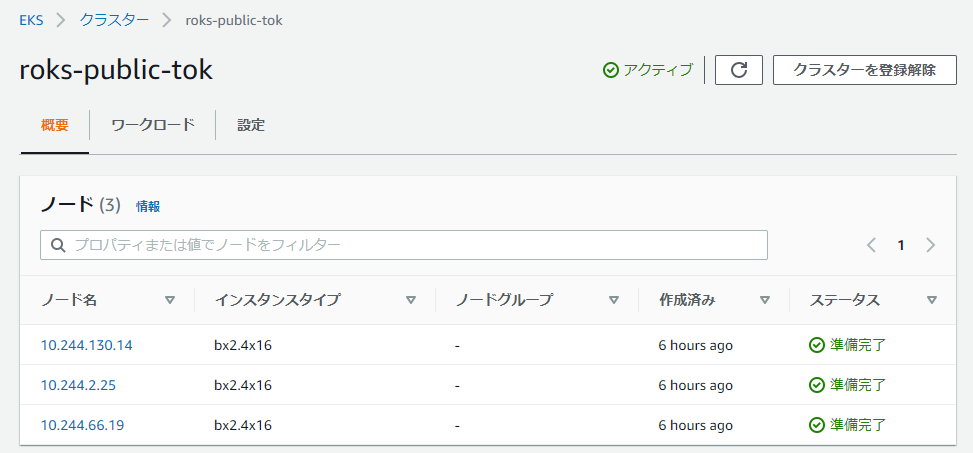Screen dimensions: 973x453
Task: Sort by ノード名 column arrow
Action: point(170,300)
